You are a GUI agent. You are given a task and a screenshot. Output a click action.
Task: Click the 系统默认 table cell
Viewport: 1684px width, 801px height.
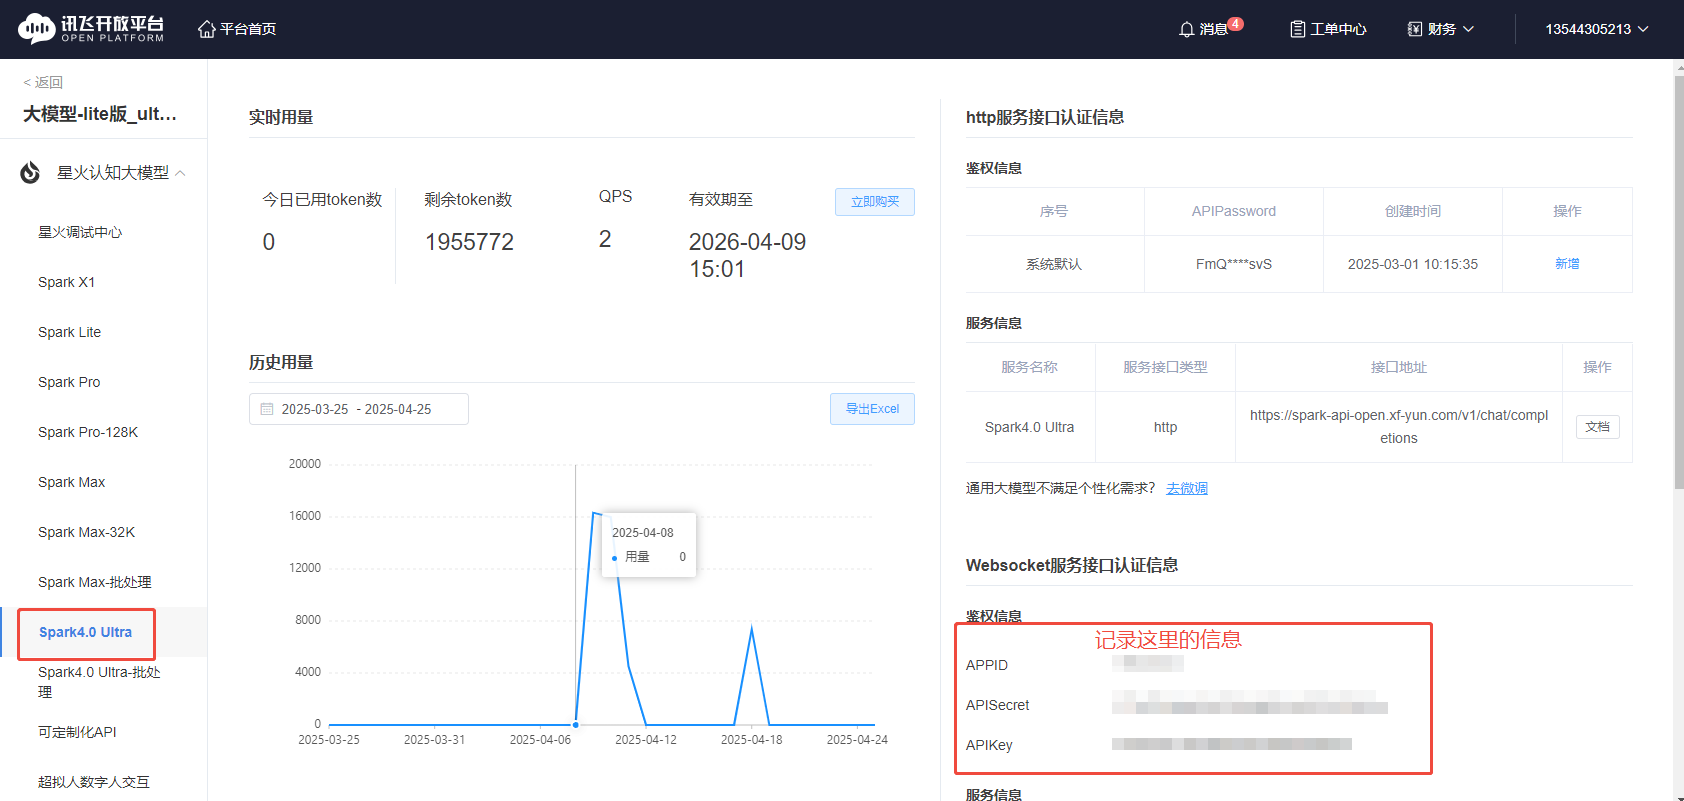[x=1054, y=264]
